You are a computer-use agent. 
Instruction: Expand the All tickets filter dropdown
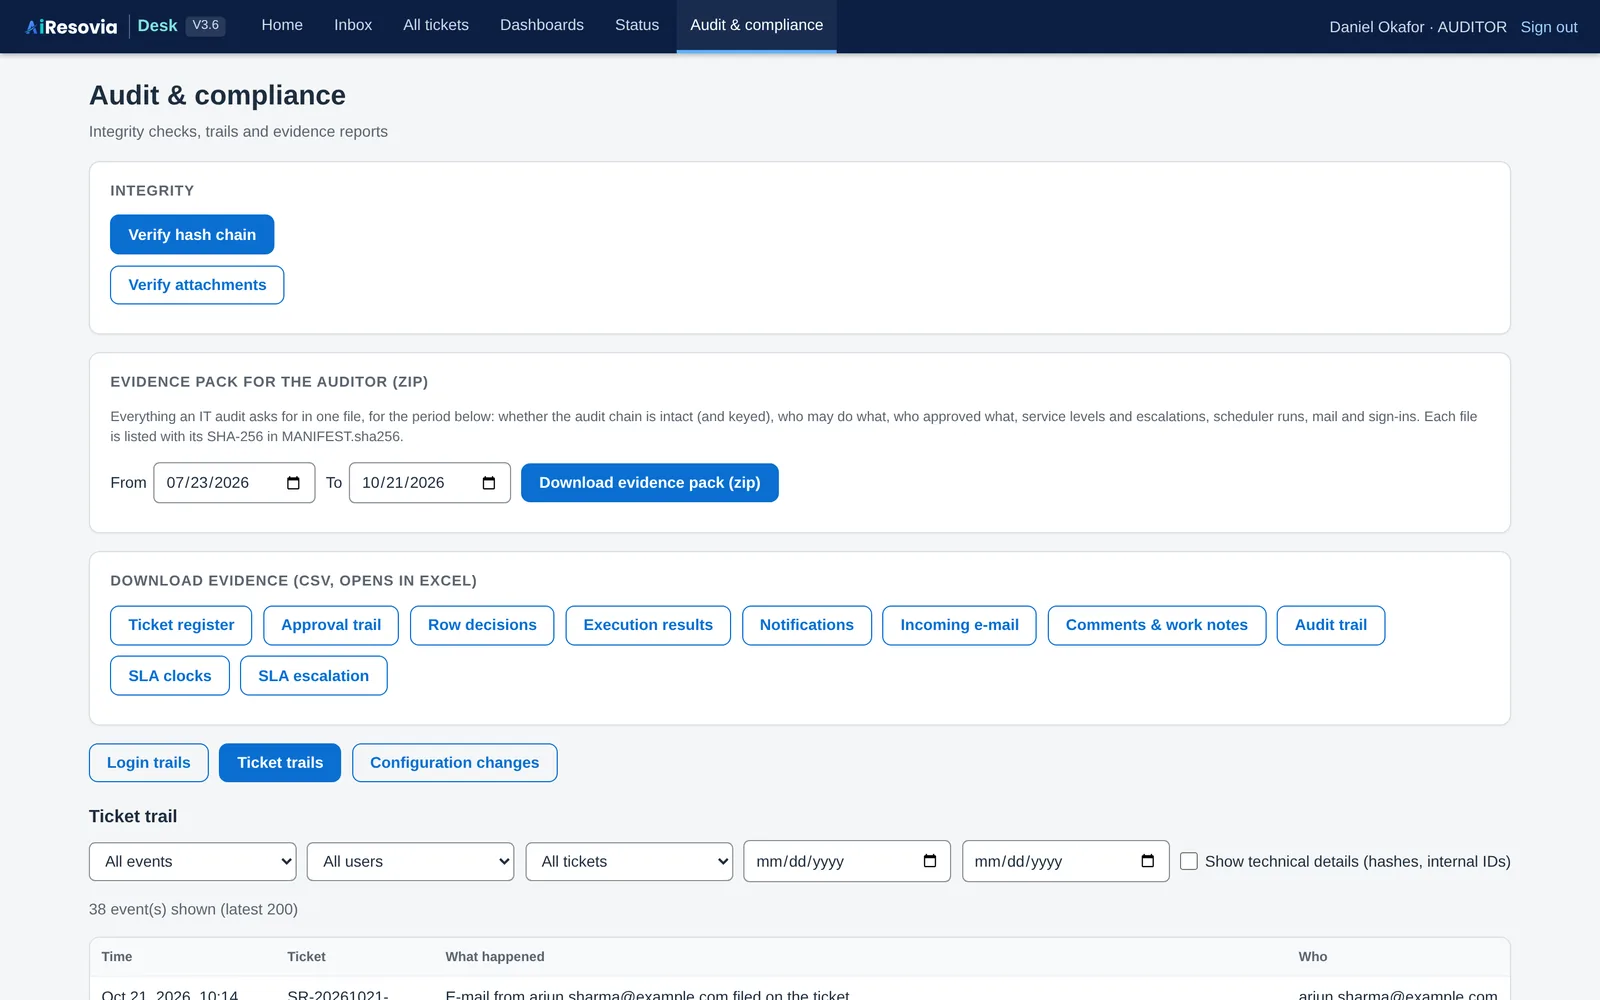coord(629,862)
